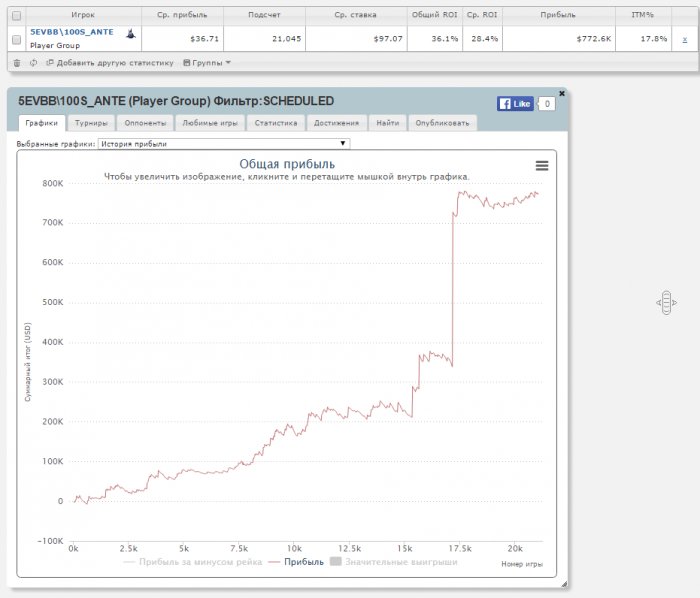
Task: Toggle the header select-all checkbox
Action: click(15, 16)
